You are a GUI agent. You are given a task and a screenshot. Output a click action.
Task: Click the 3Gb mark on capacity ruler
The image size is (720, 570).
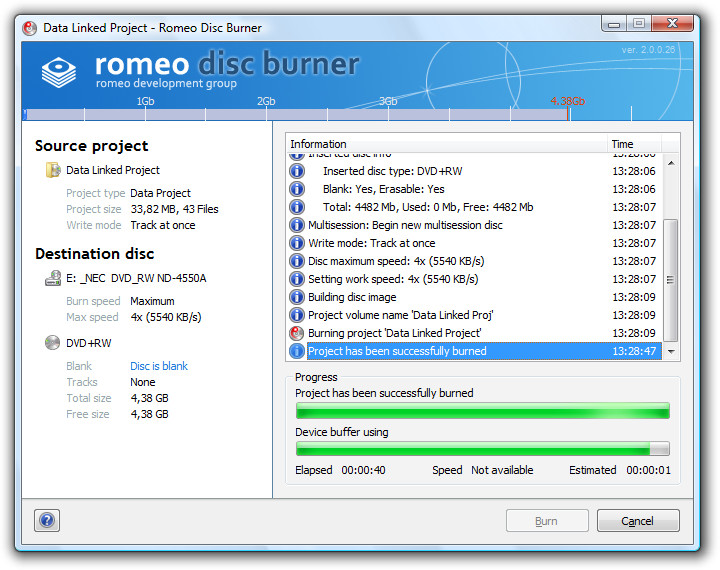click(388, 101)
